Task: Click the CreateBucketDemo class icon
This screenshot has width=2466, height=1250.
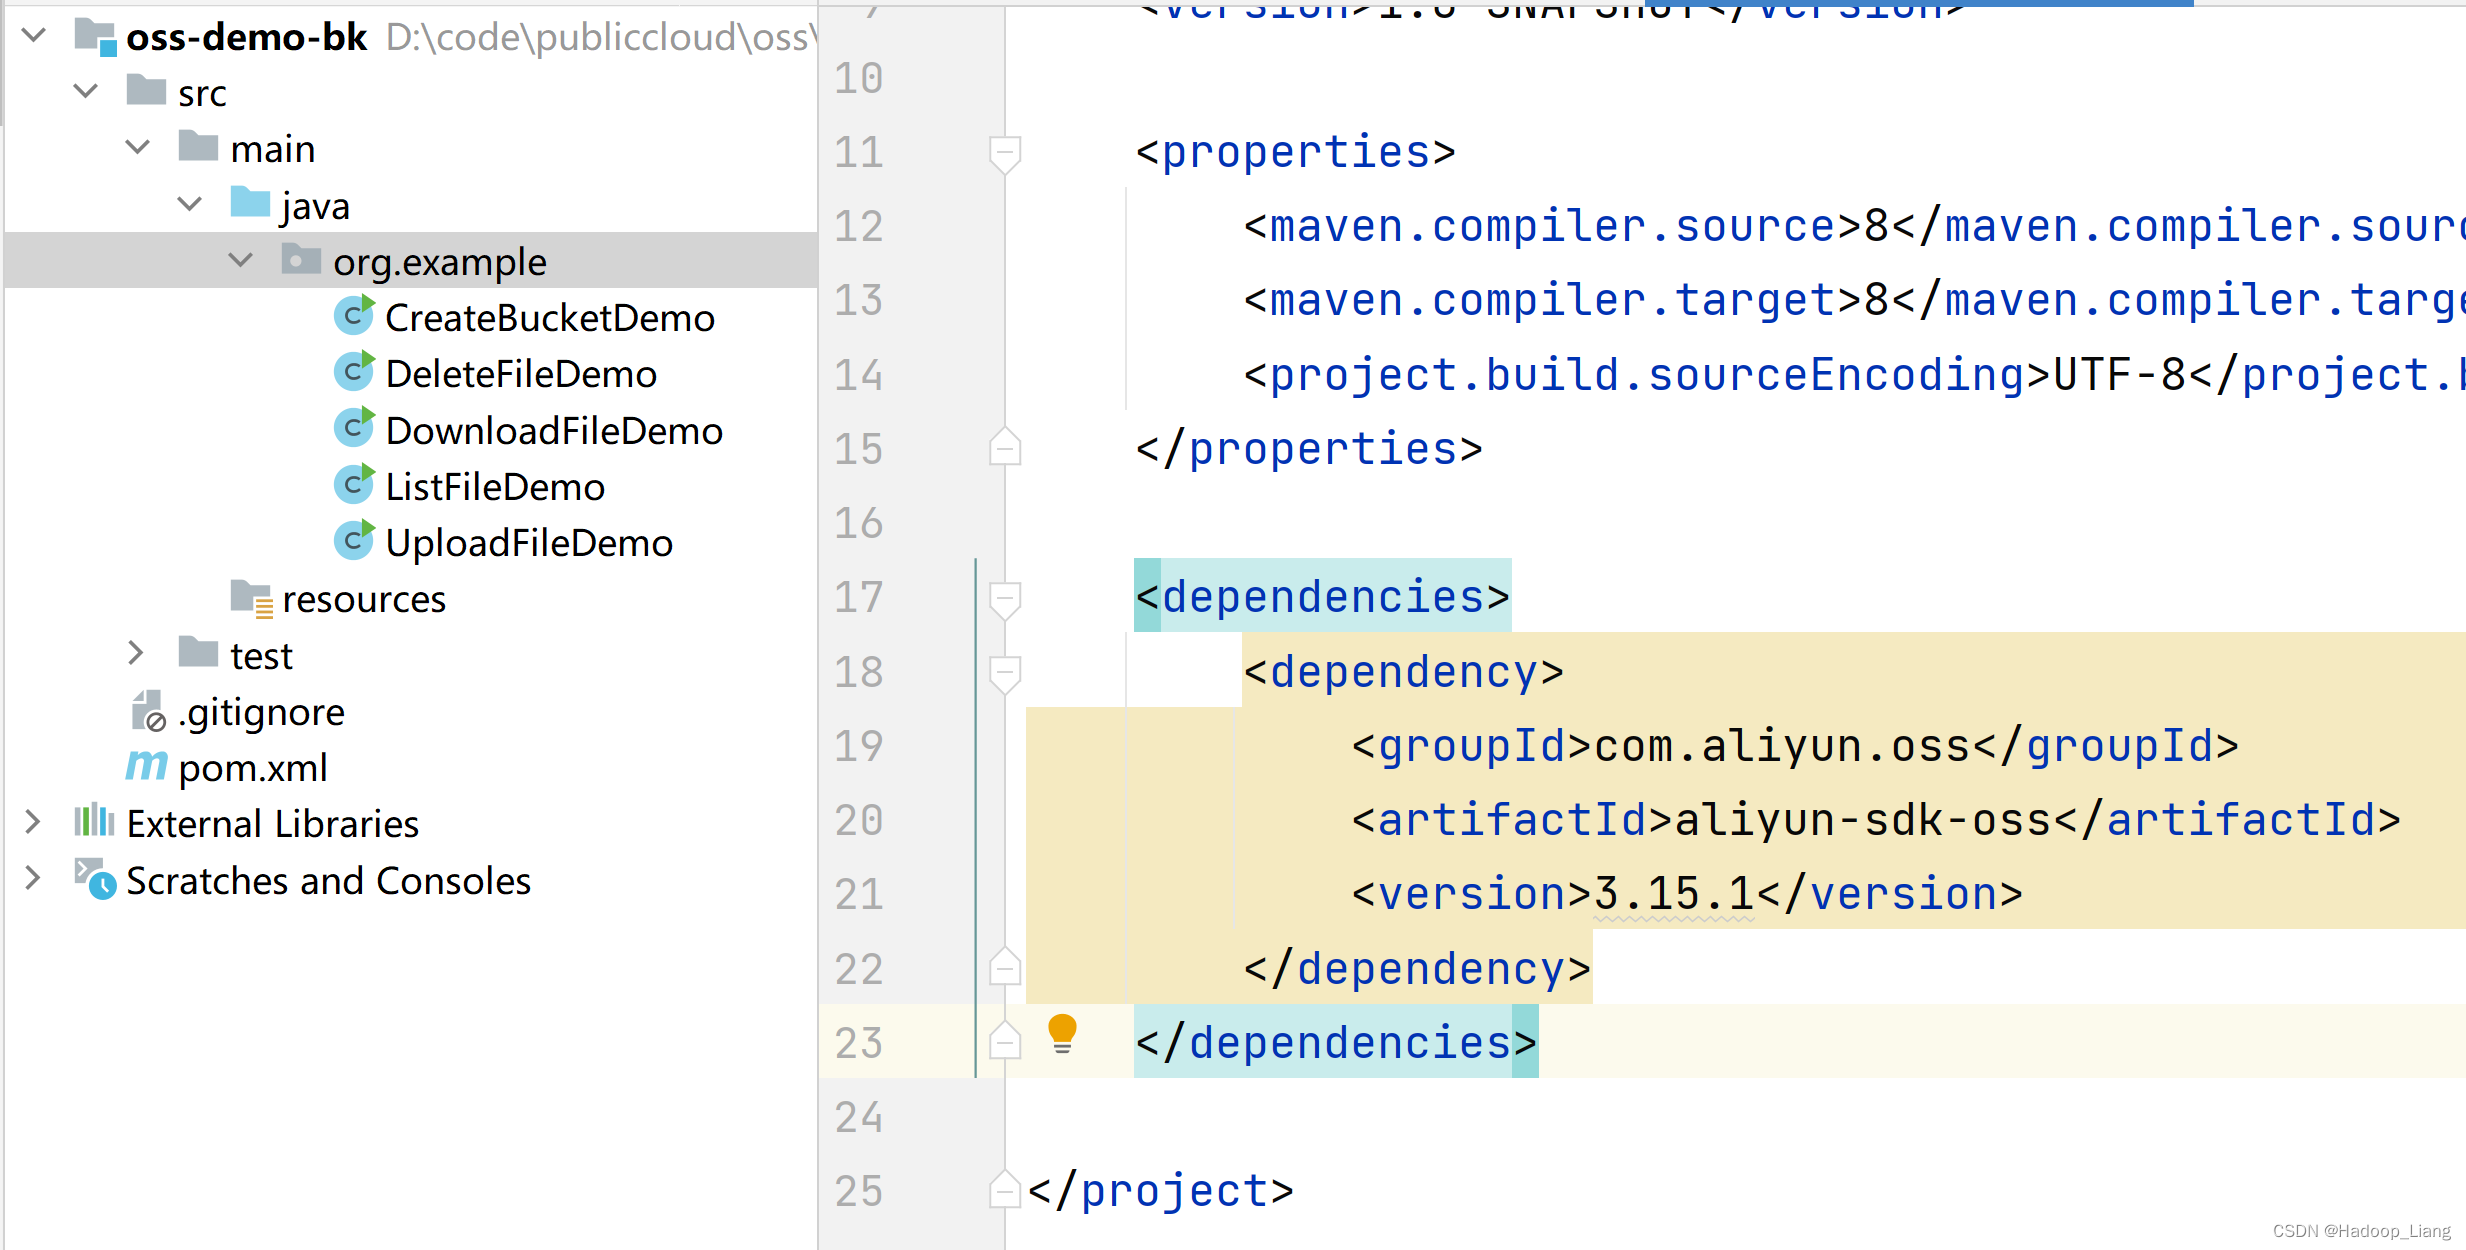Action: coord(354,315)
